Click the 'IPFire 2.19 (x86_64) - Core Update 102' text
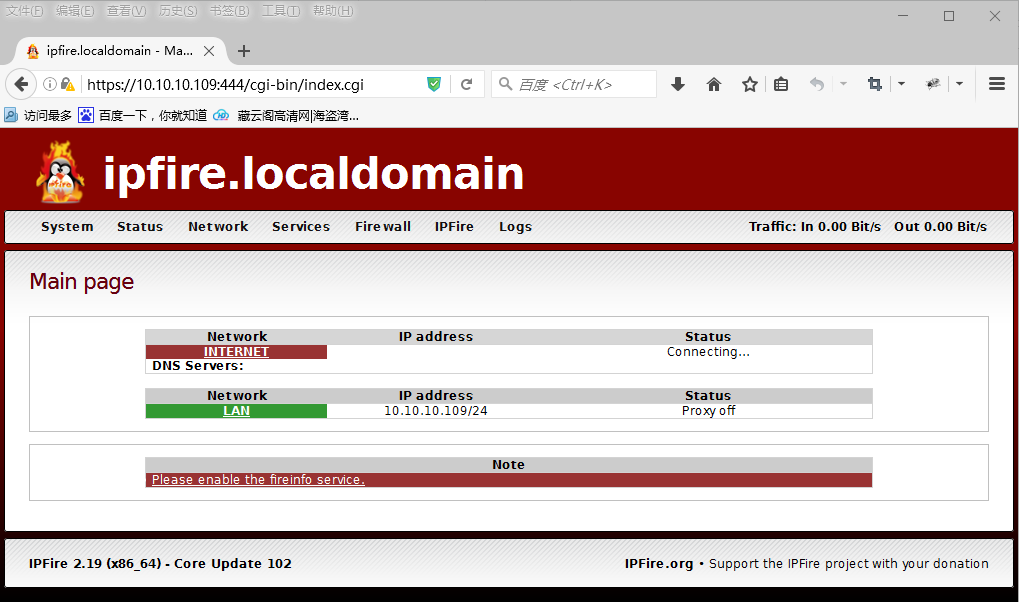This screenshot has width=1019, height=602. coord(160,564)
